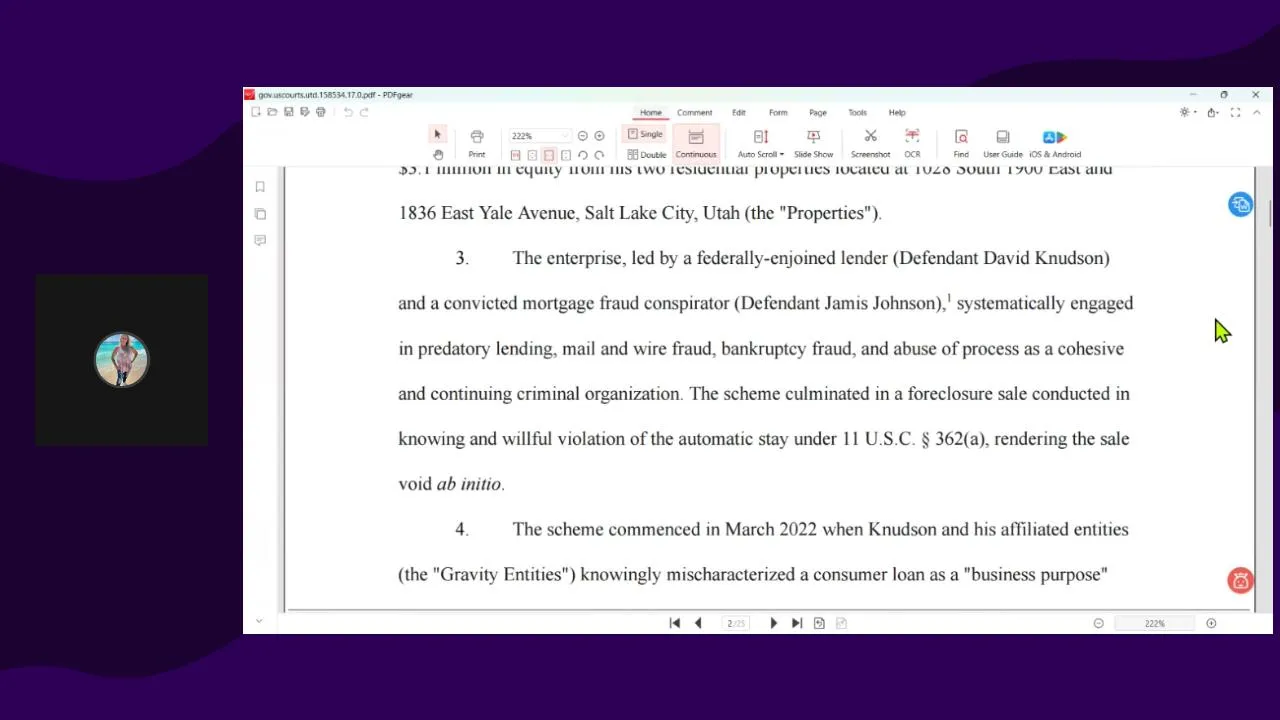1280x720 pixels.
Task: Choose the highlighted Fit Width icon
Action: [x=549, y=155]
